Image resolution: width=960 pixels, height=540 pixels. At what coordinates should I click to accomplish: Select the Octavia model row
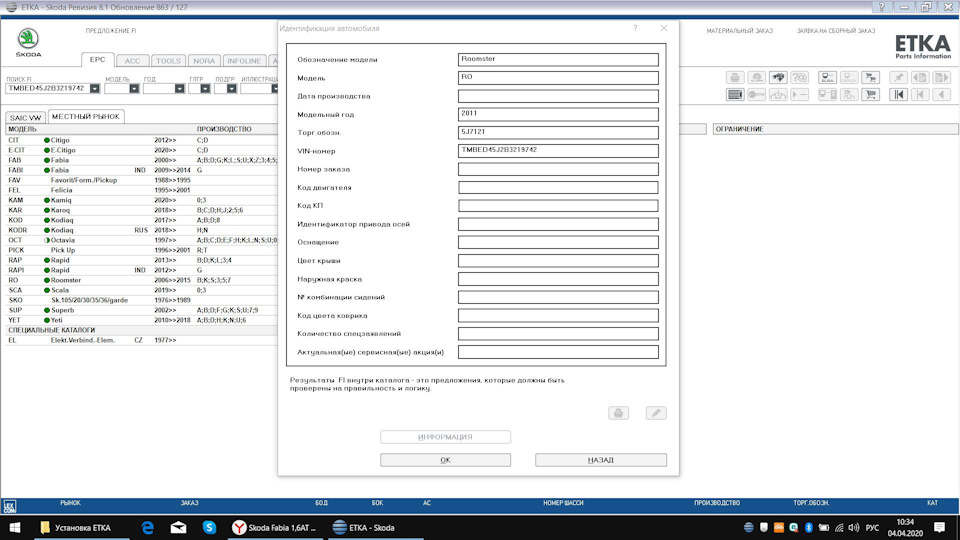point(141,240)
